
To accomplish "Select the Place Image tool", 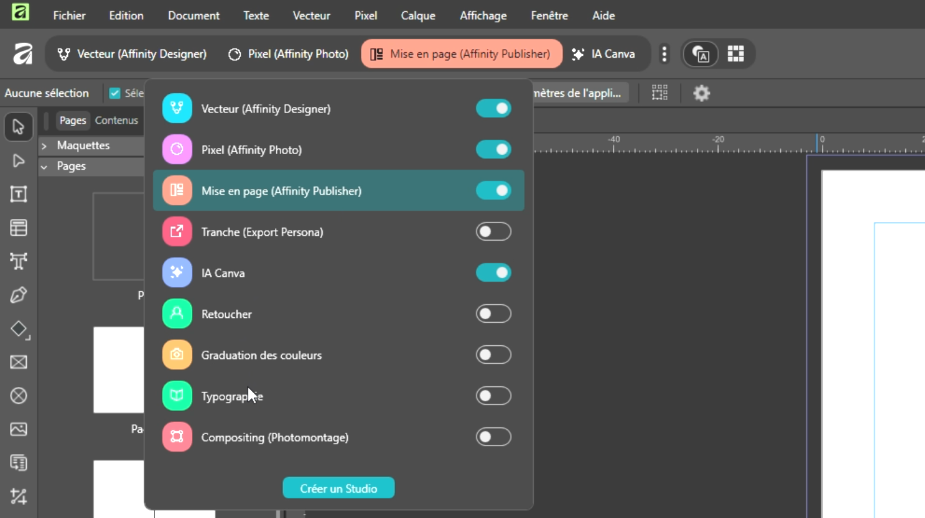I will pyautogui.click(x=18, y=429).
